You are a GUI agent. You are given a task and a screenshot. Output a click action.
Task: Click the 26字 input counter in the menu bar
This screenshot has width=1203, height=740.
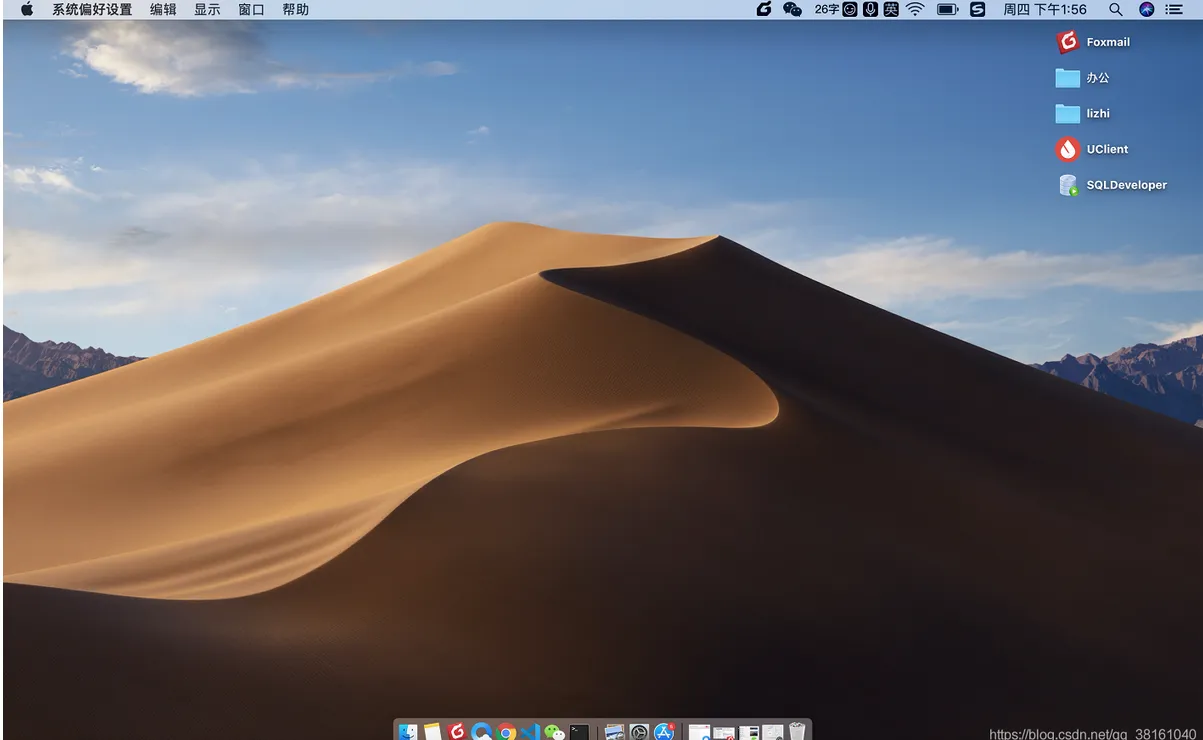click(x=827, y=9)
